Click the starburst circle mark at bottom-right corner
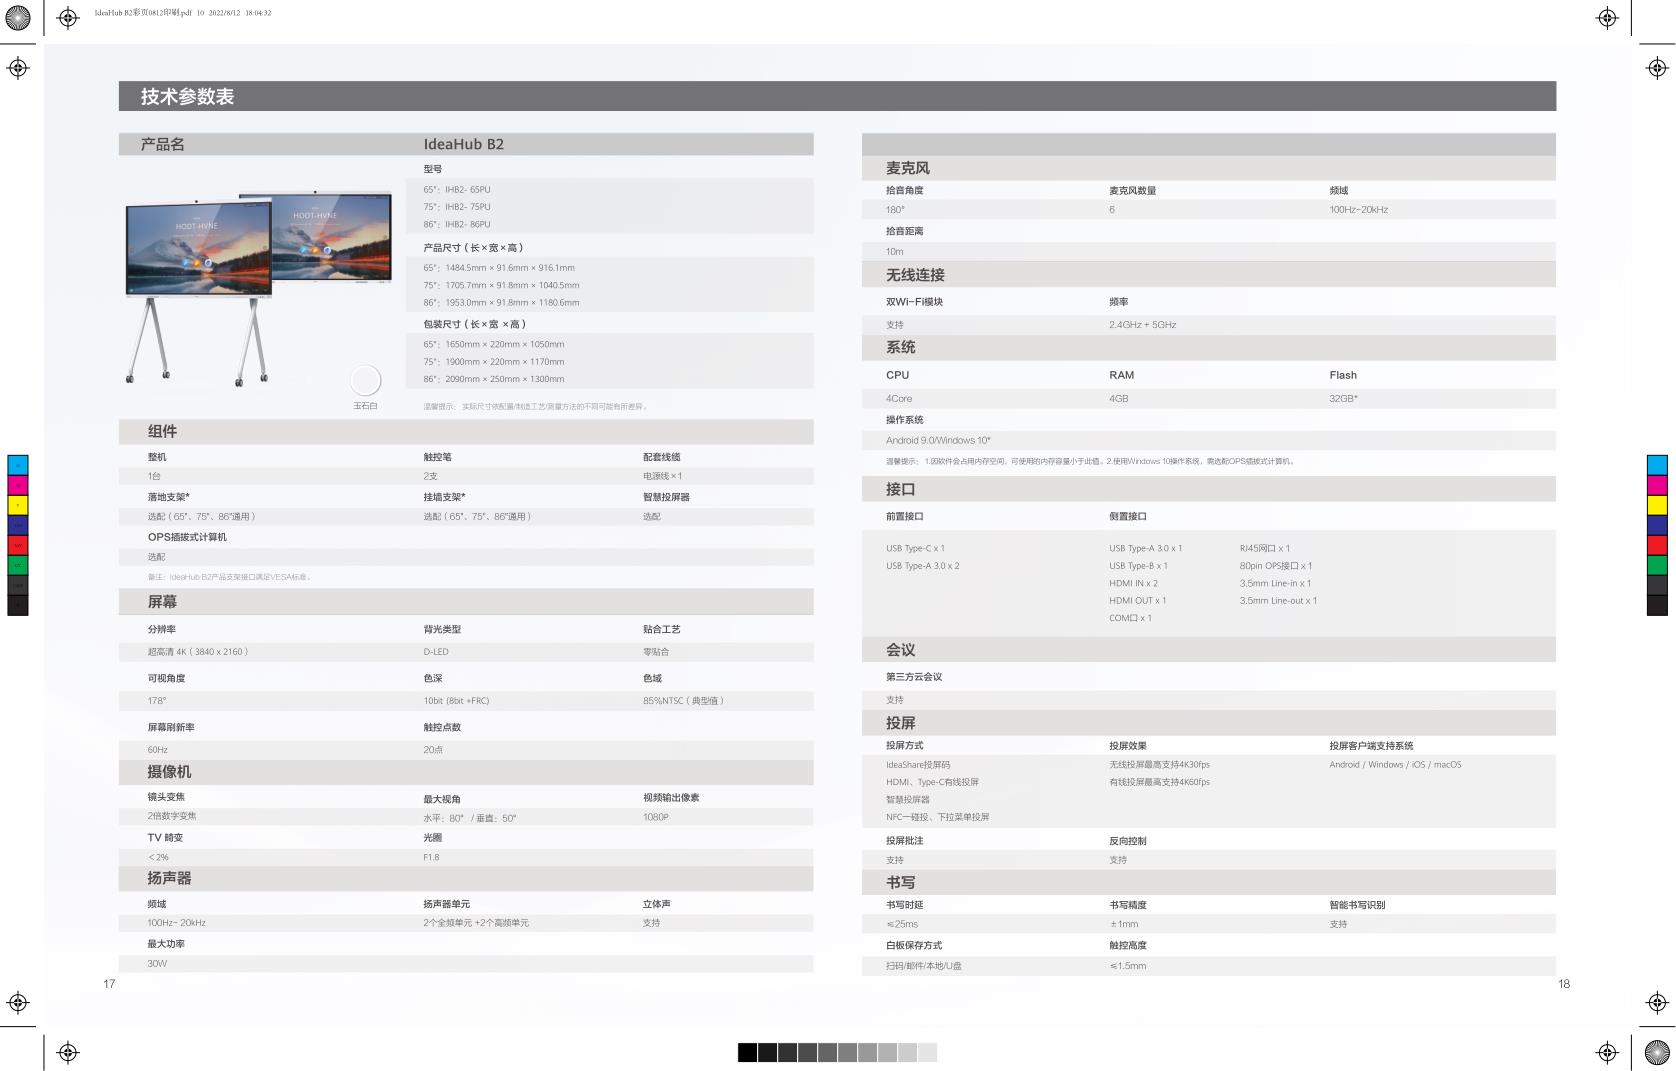 click(1657, 1052)
